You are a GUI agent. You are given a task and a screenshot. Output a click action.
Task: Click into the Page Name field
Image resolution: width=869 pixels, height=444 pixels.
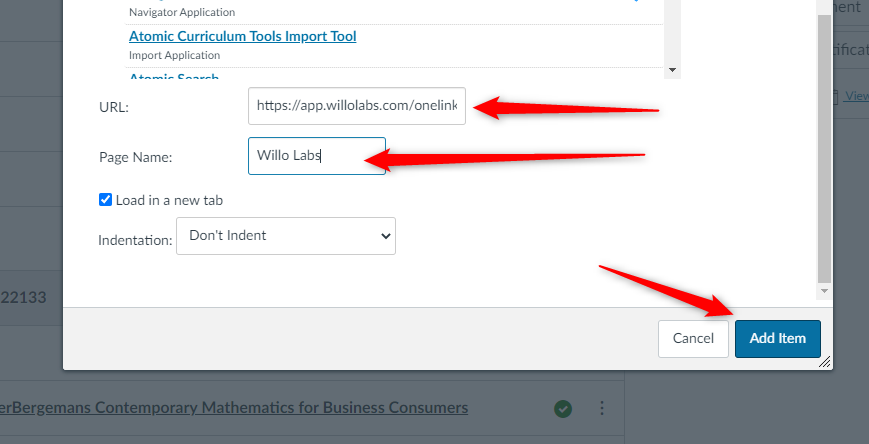click(317, 156)
